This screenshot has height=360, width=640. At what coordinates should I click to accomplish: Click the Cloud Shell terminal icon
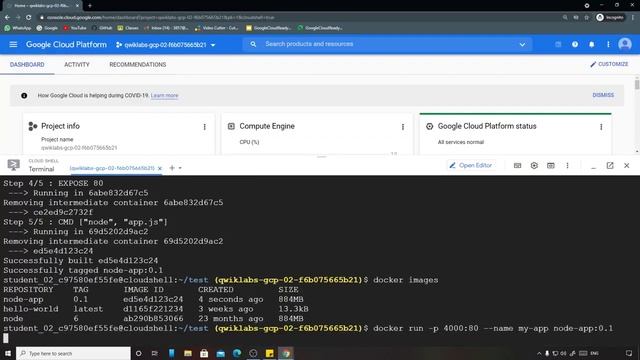[x=13, y=165]
